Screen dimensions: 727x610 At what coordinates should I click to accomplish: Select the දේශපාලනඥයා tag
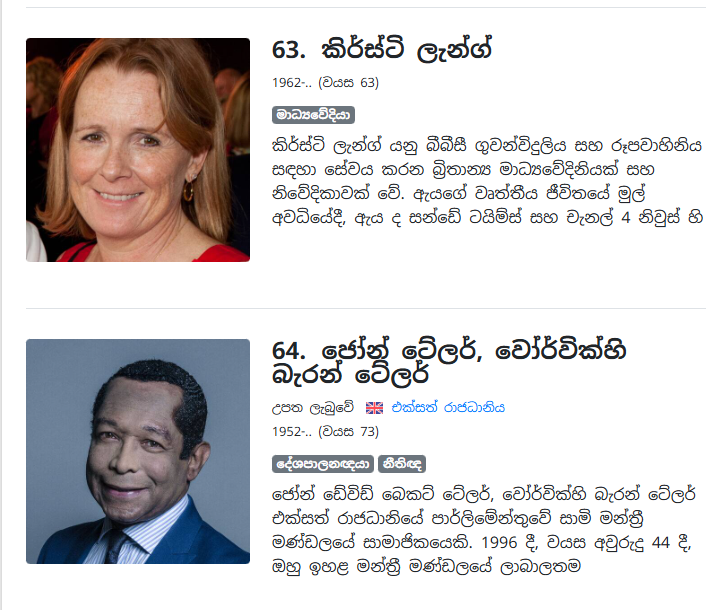point(323,464)
